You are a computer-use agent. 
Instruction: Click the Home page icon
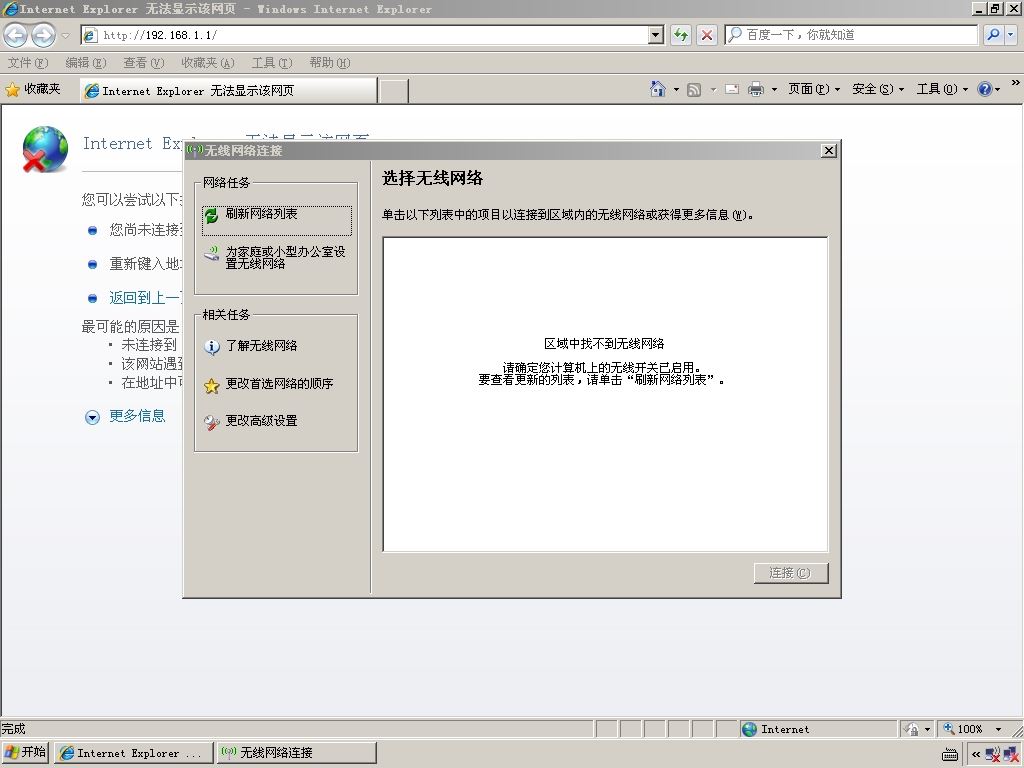[658, 89]
